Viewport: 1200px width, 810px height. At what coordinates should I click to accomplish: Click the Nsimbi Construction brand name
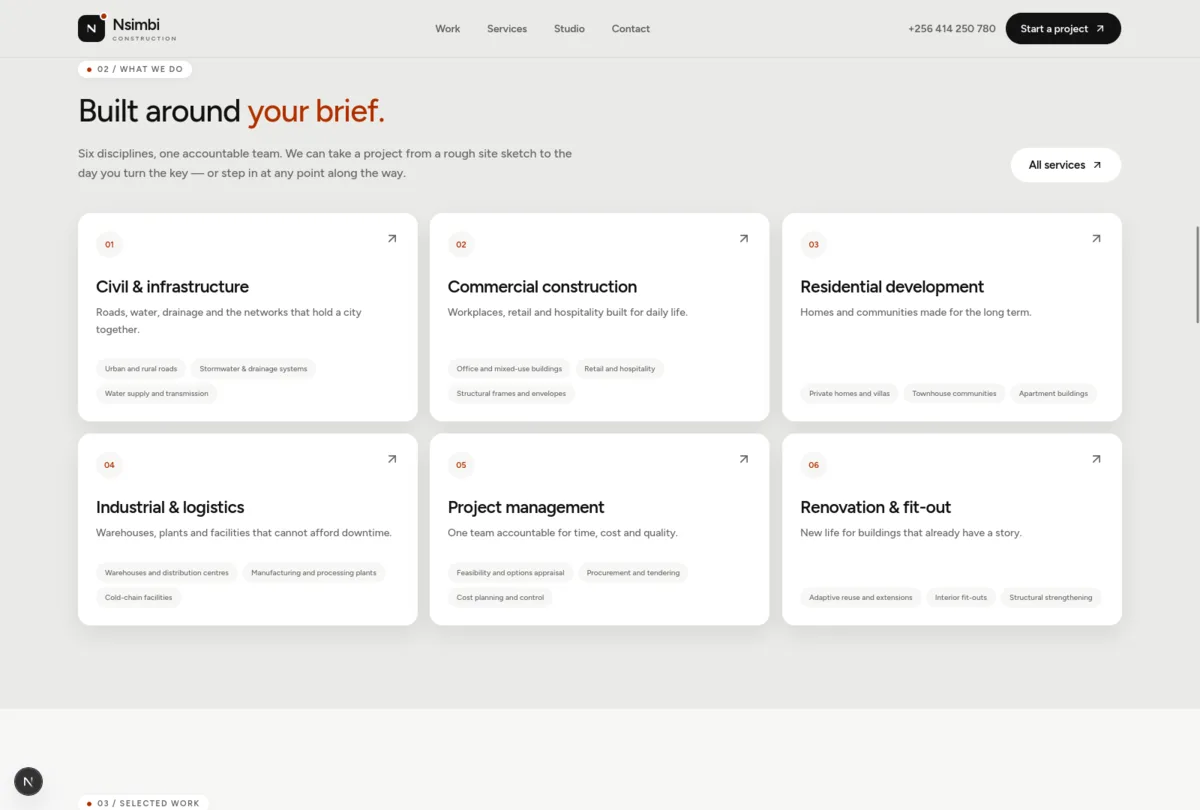[144, 29]
